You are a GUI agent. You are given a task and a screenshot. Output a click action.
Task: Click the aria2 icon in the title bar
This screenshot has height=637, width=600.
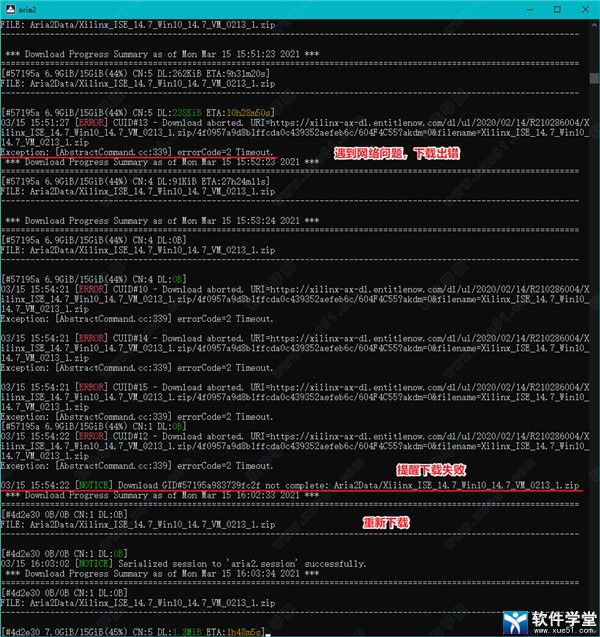[10, 9]
